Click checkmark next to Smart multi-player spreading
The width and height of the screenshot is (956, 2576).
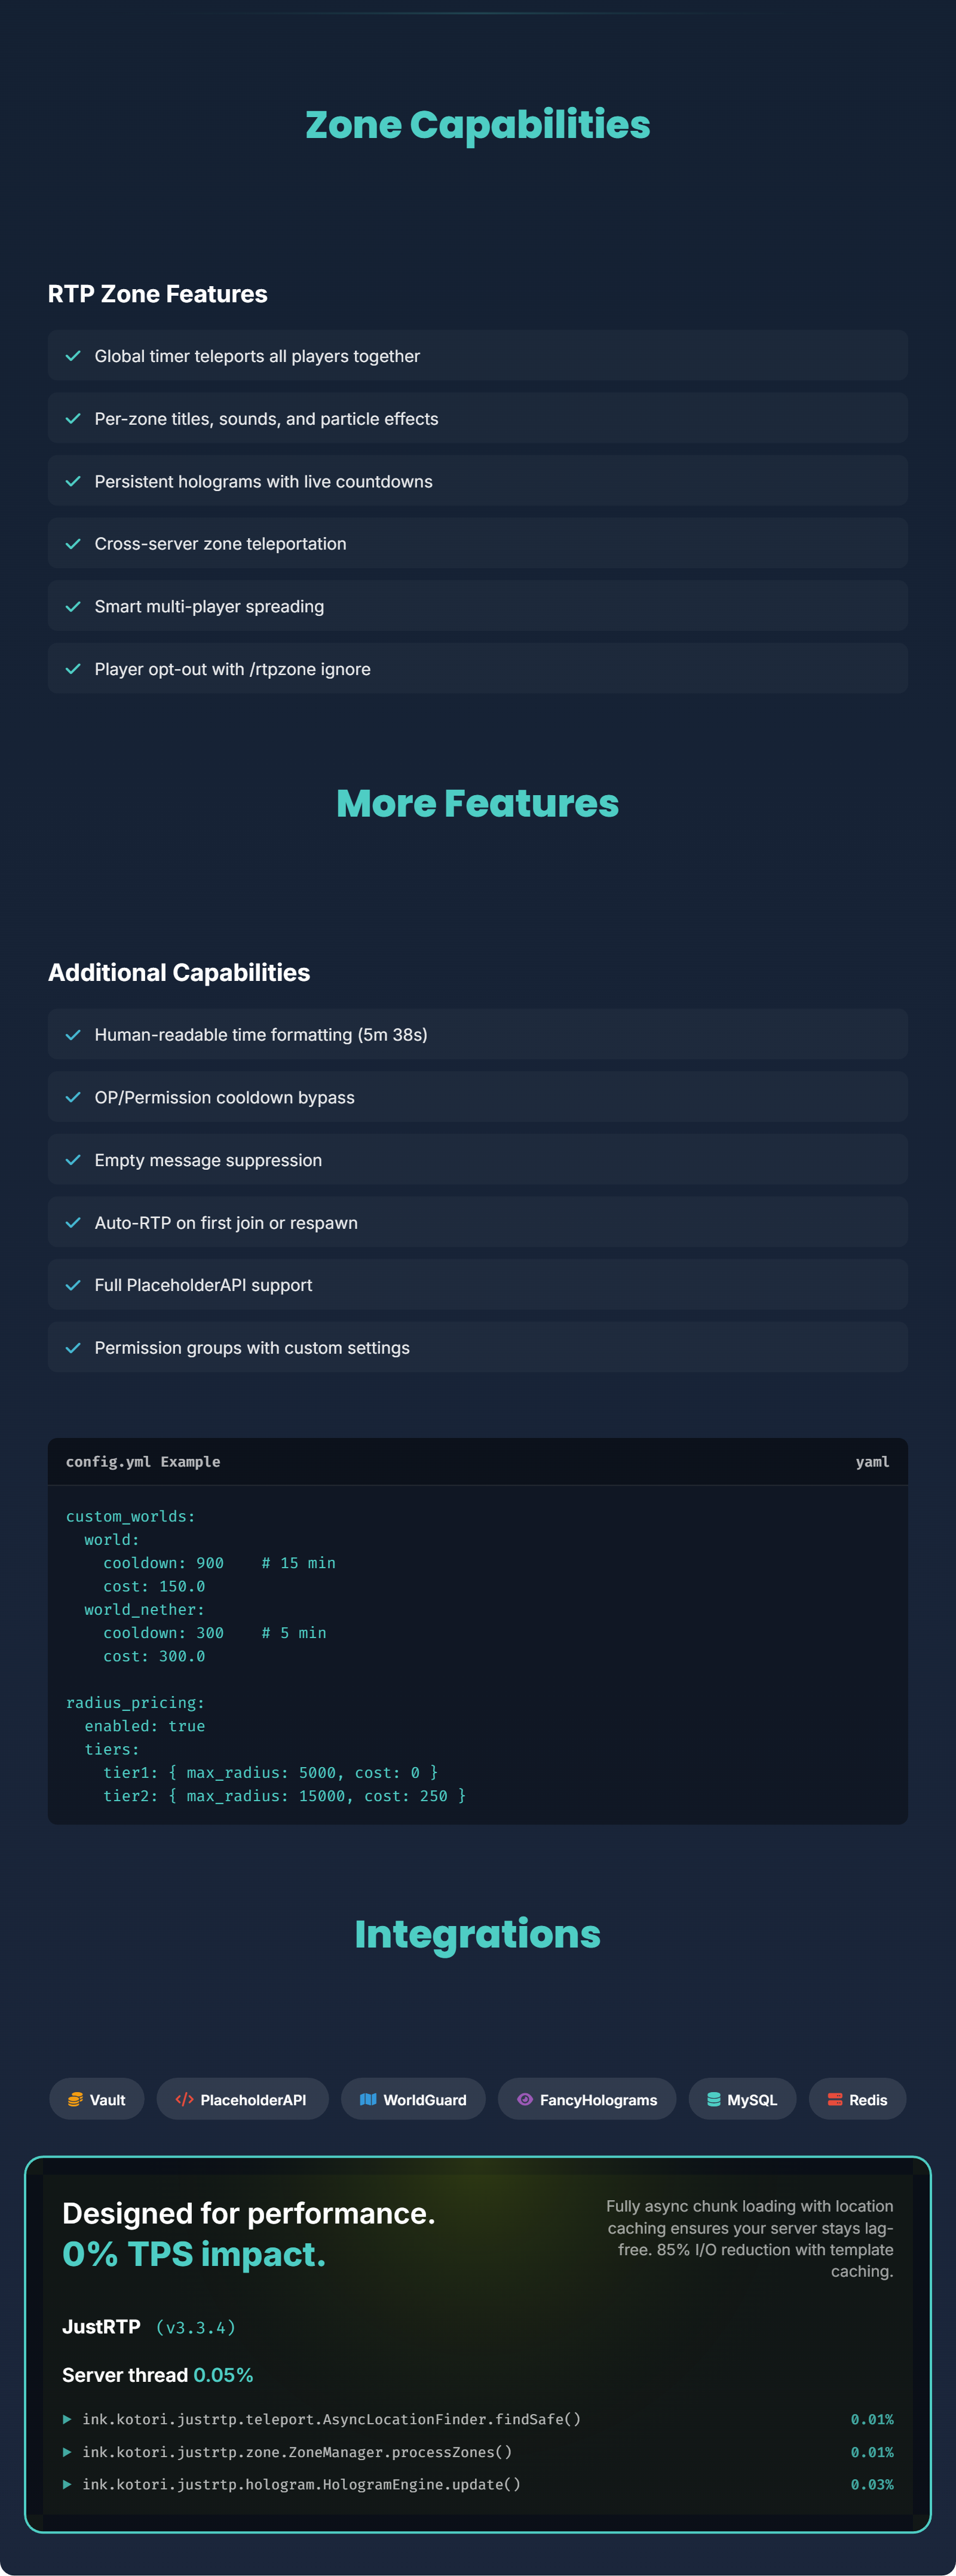click(x=73, y=606)
